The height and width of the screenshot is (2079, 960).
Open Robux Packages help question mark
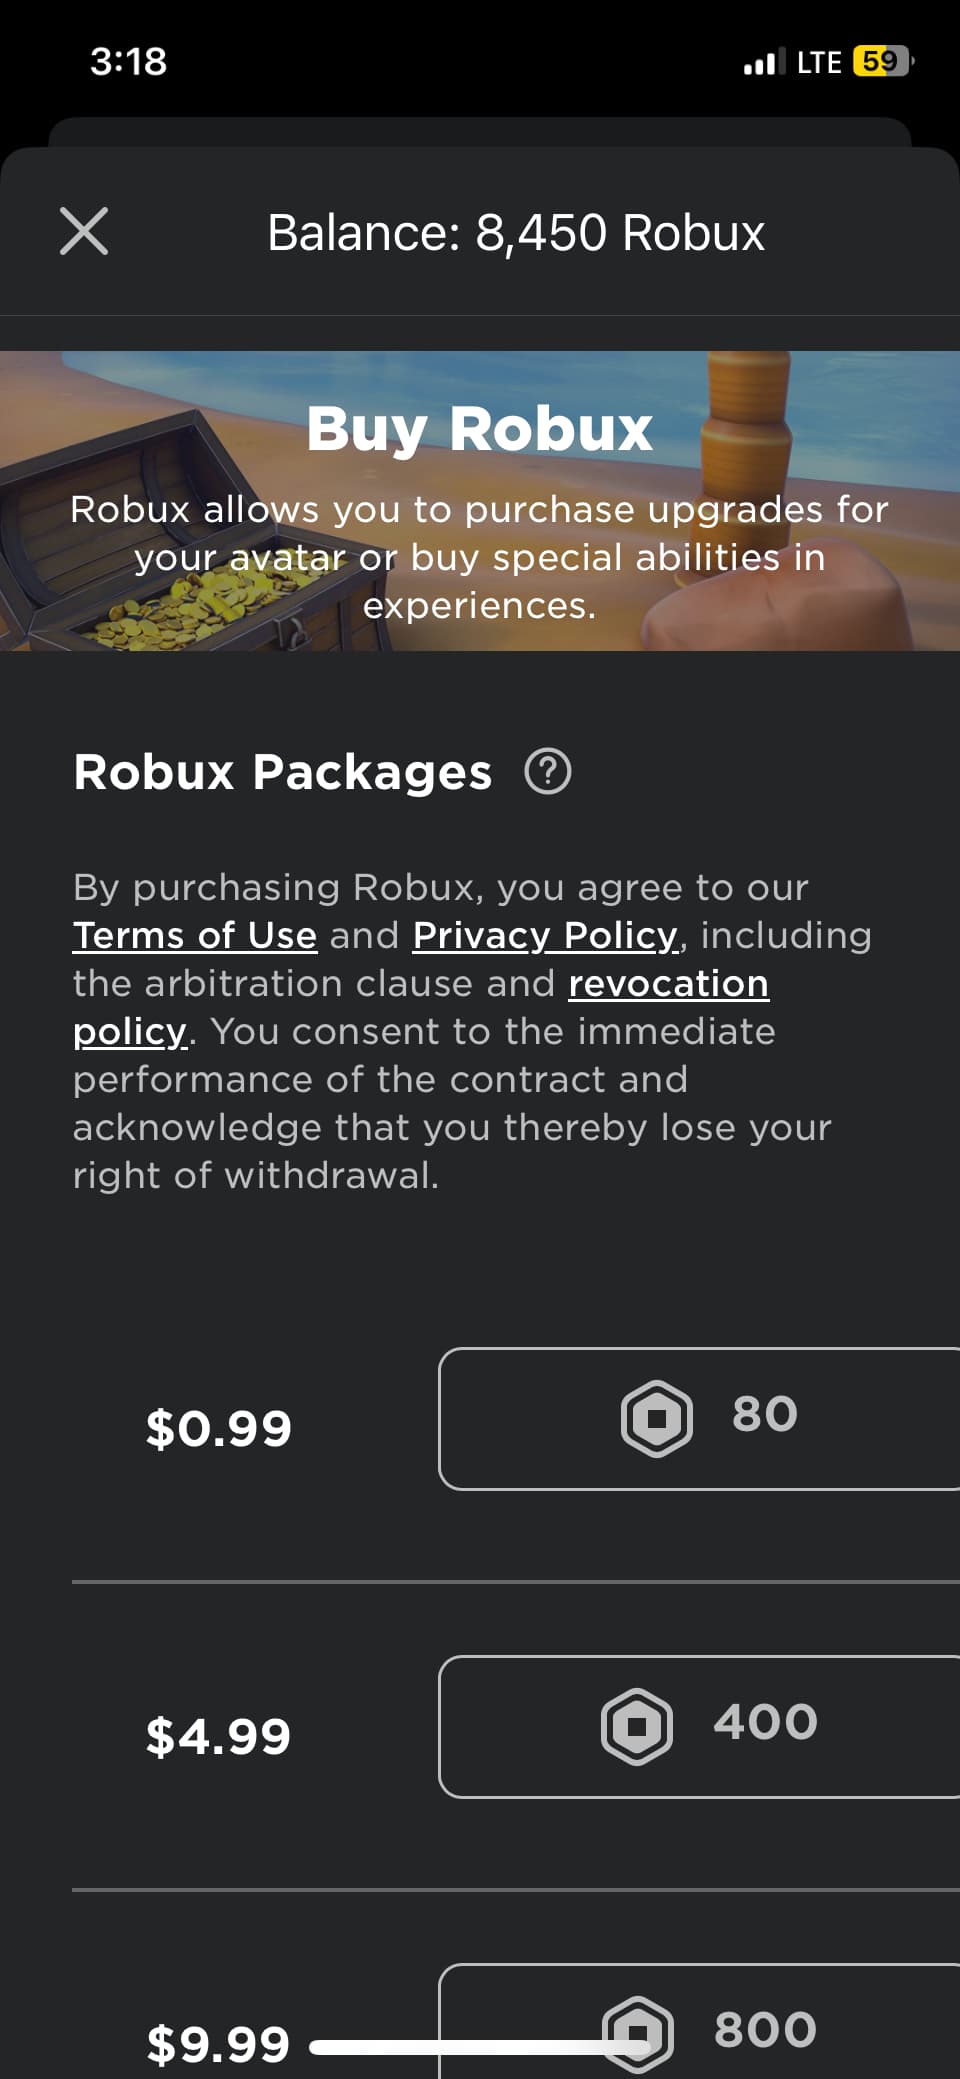[548, 772]
